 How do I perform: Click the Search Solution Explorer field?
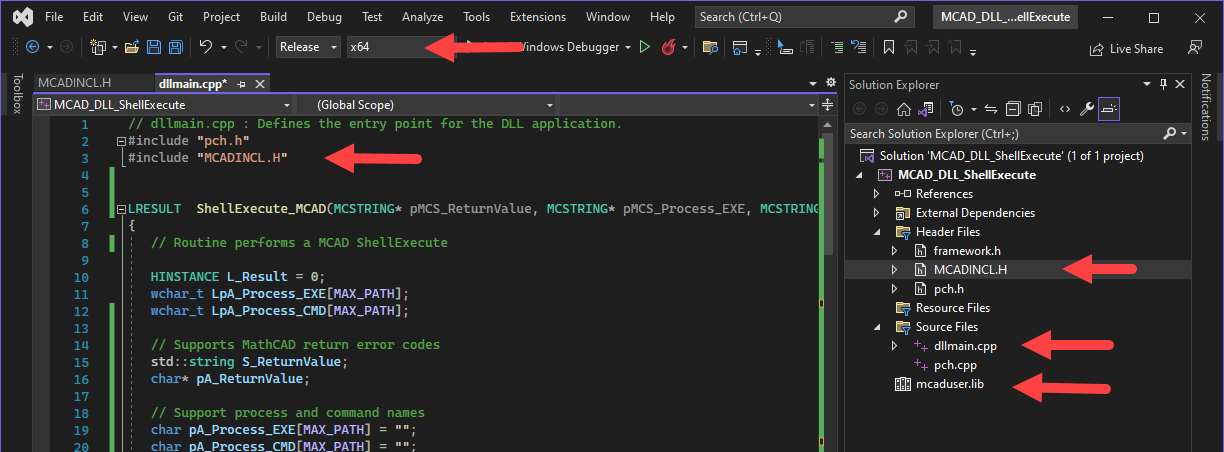(x=1000, y=134)
